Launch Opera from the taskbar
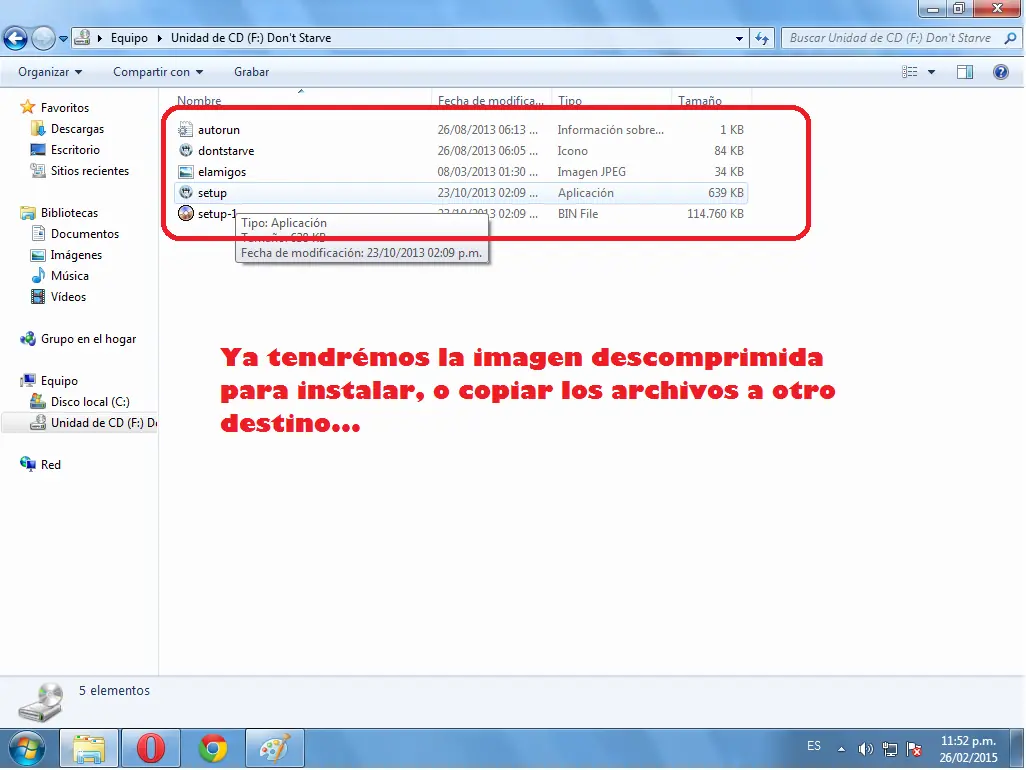This screenshot has width=1026, height=770. [x=150, y=748]
